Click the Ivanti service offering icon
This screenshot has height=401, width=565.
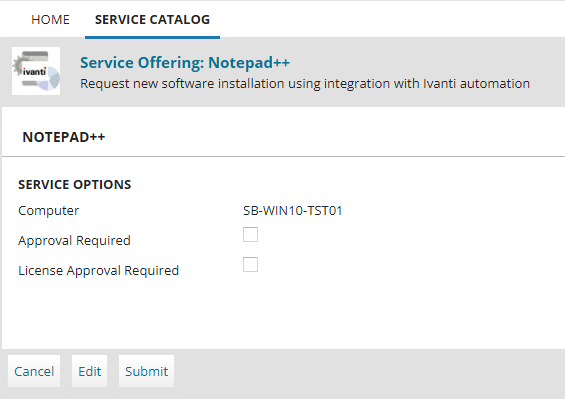[x=36, y=71]
